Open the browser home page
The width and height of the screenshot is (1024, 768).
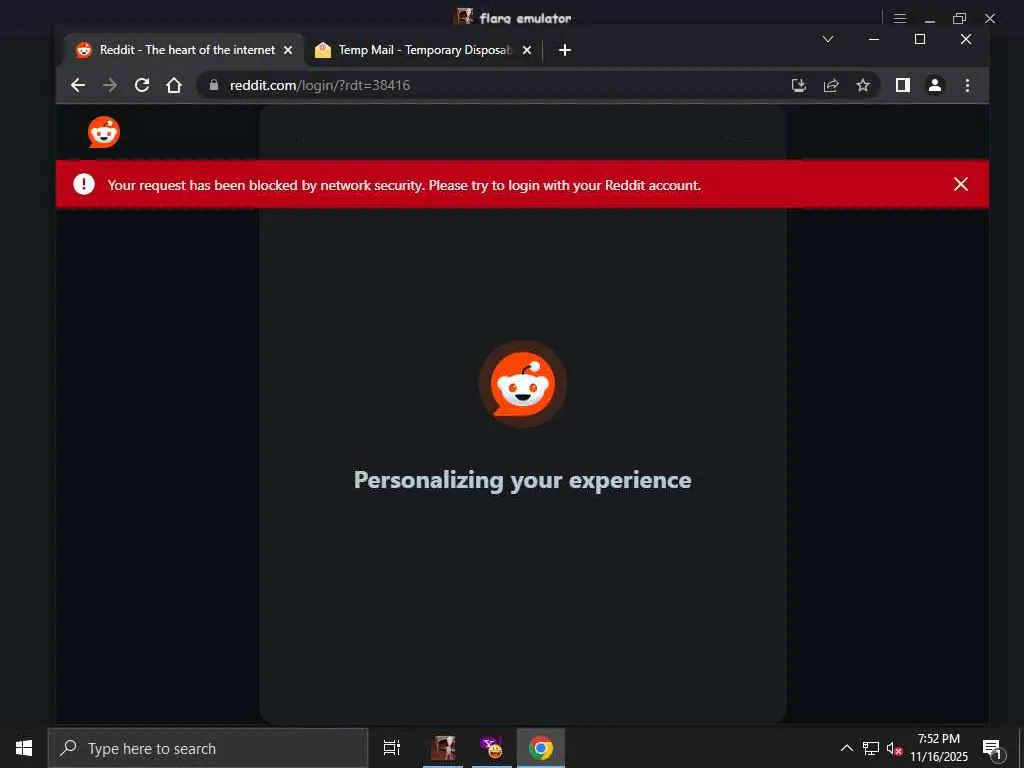(x=174, y=85)
